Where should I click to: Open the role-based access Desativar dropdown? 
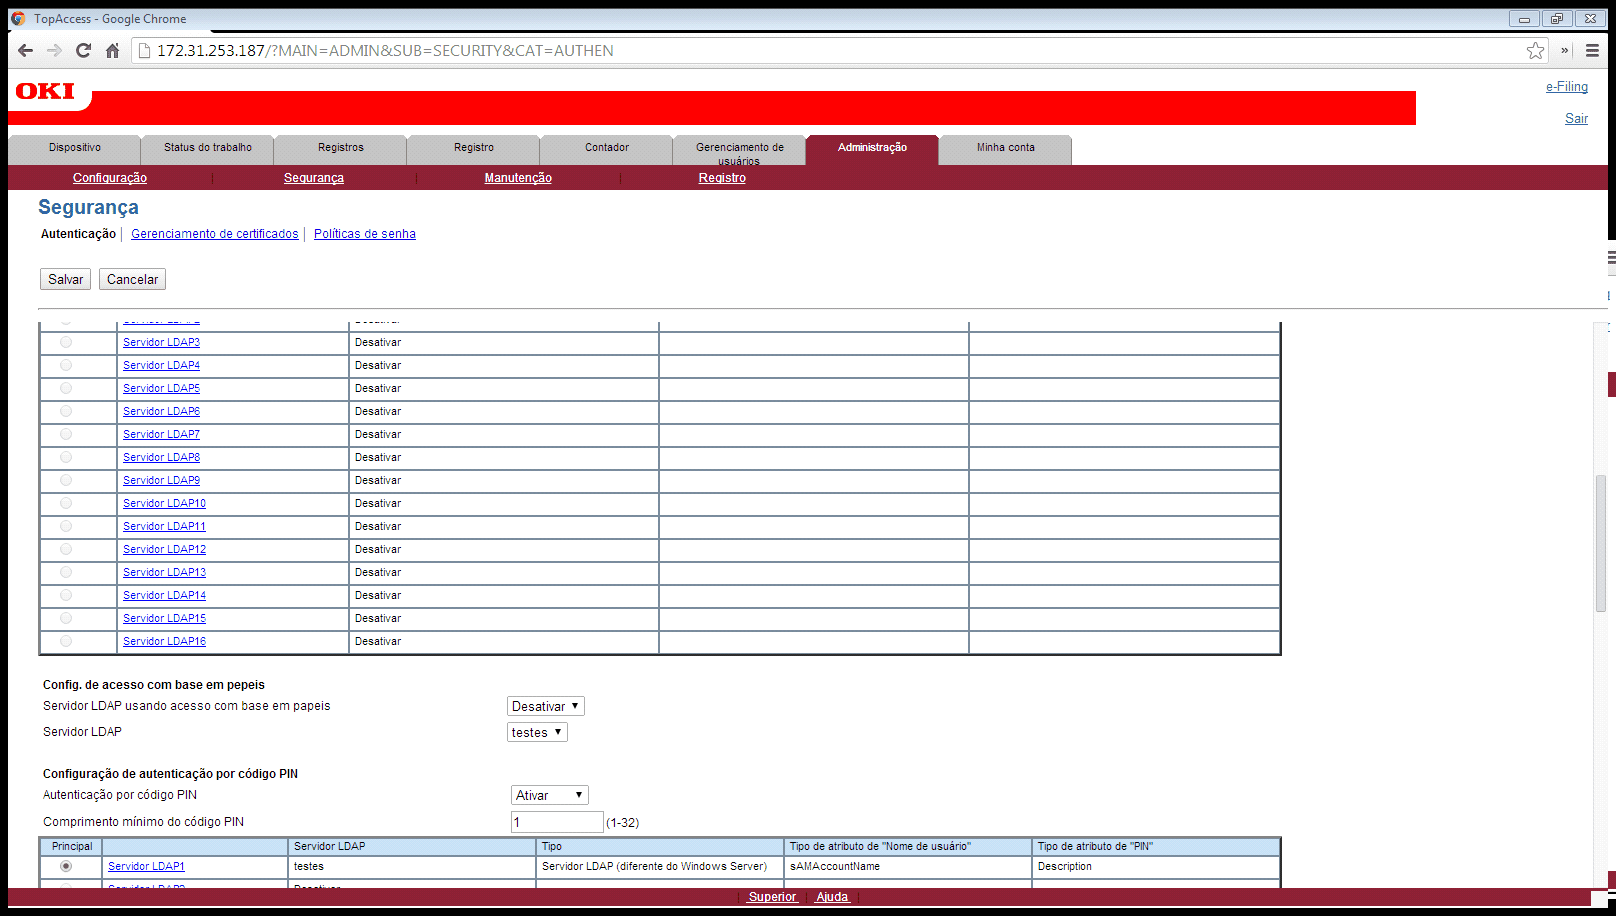545,706
